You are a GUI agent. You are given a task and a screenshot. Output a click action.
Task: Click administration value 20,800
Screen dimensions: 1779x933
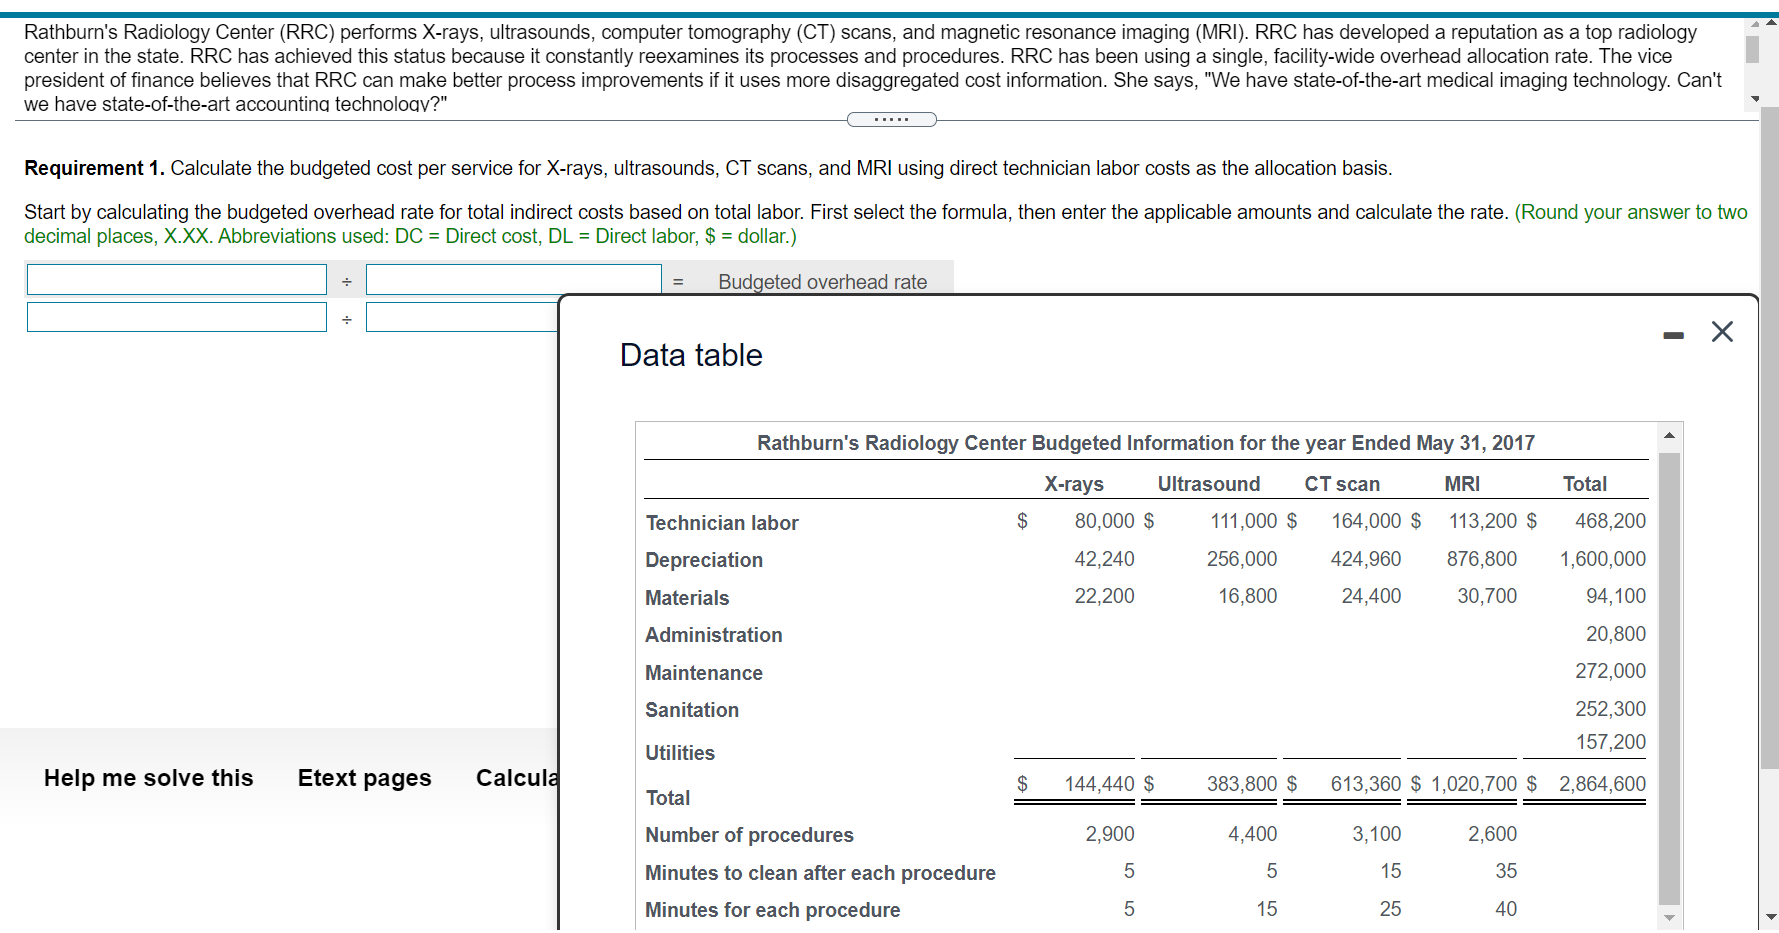[1616, 634]
